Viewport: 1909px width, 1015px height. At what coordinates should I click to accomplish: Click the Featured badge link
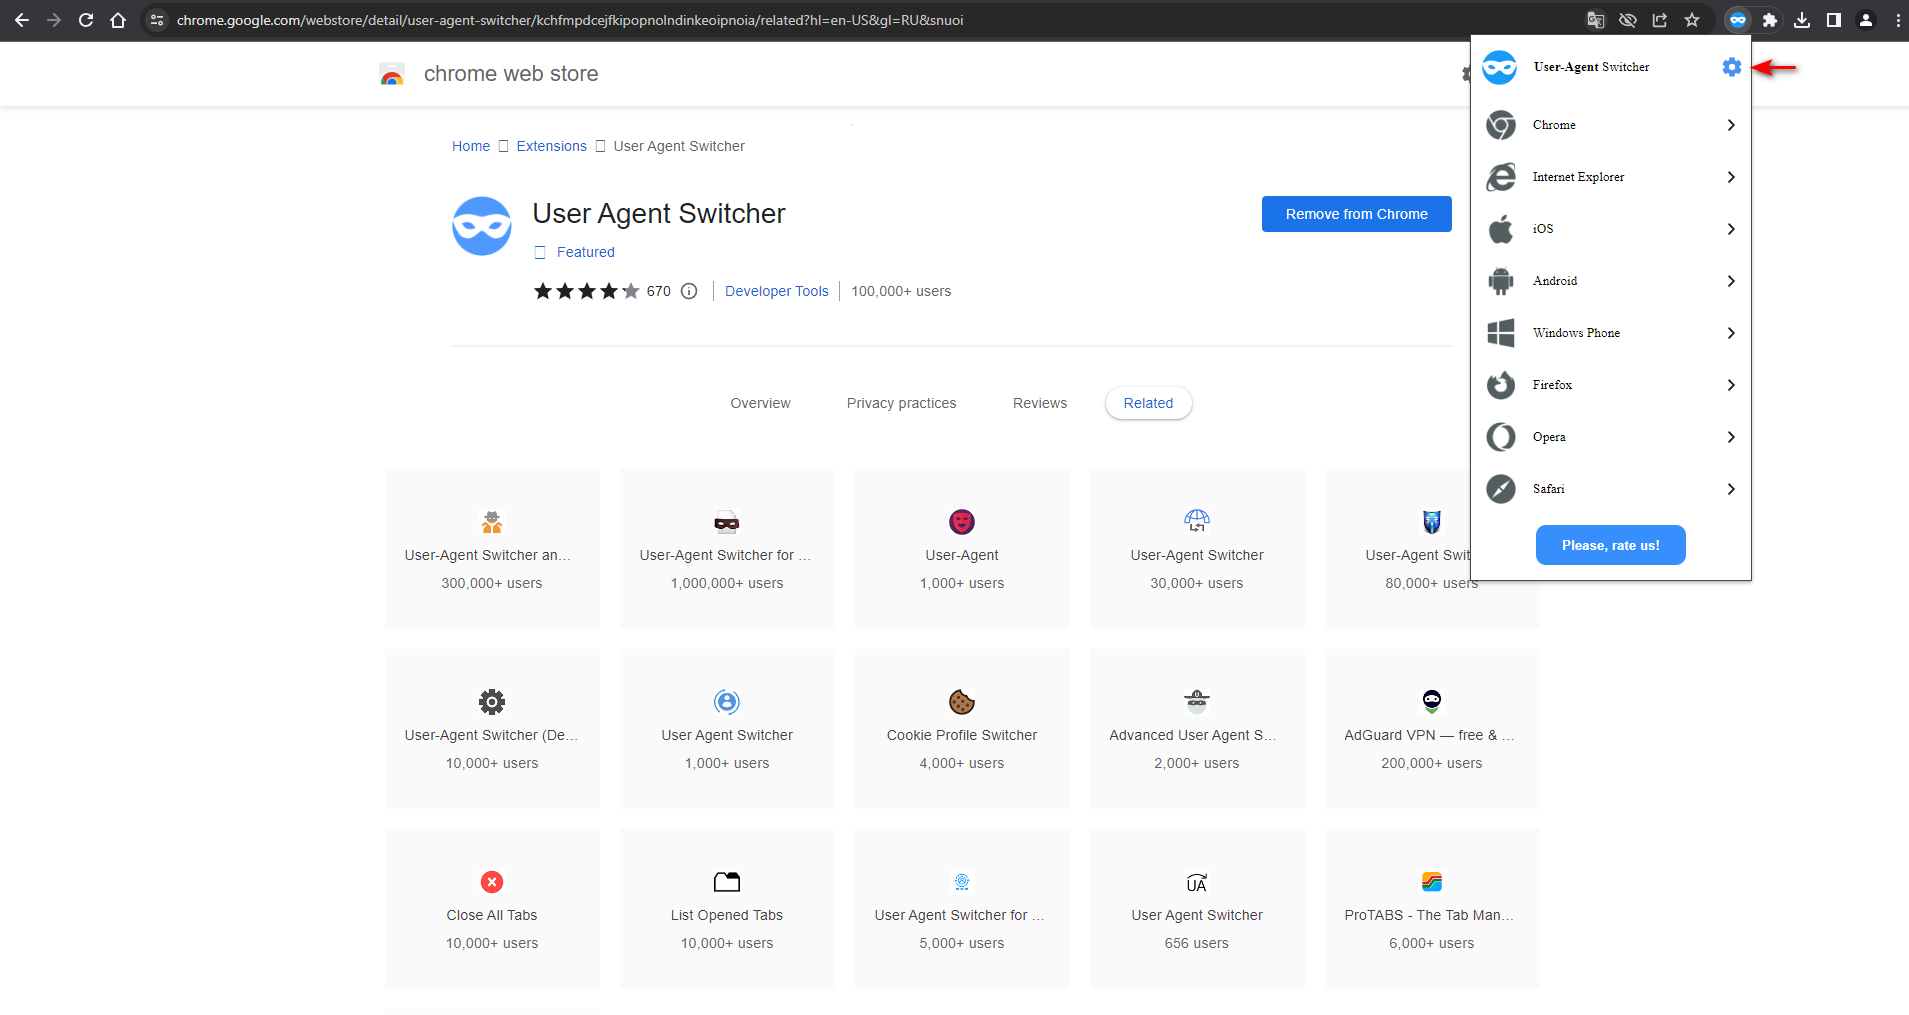pyautogui.click(x=586, y=252)
